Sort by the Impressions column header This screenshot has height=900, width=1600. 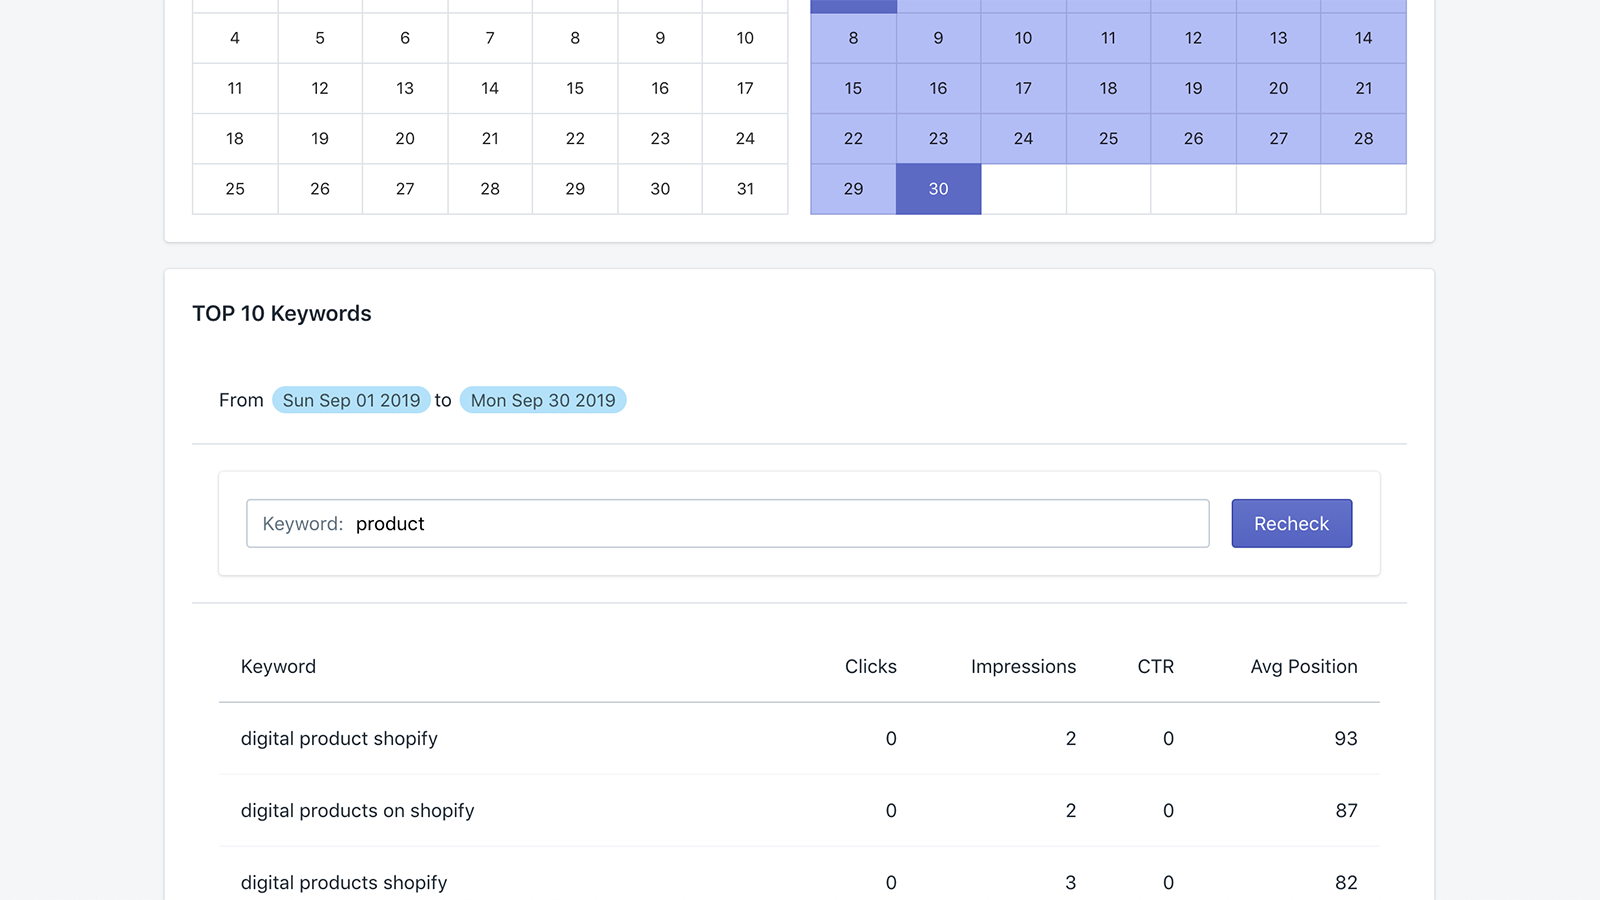(x=1023, y=666)
